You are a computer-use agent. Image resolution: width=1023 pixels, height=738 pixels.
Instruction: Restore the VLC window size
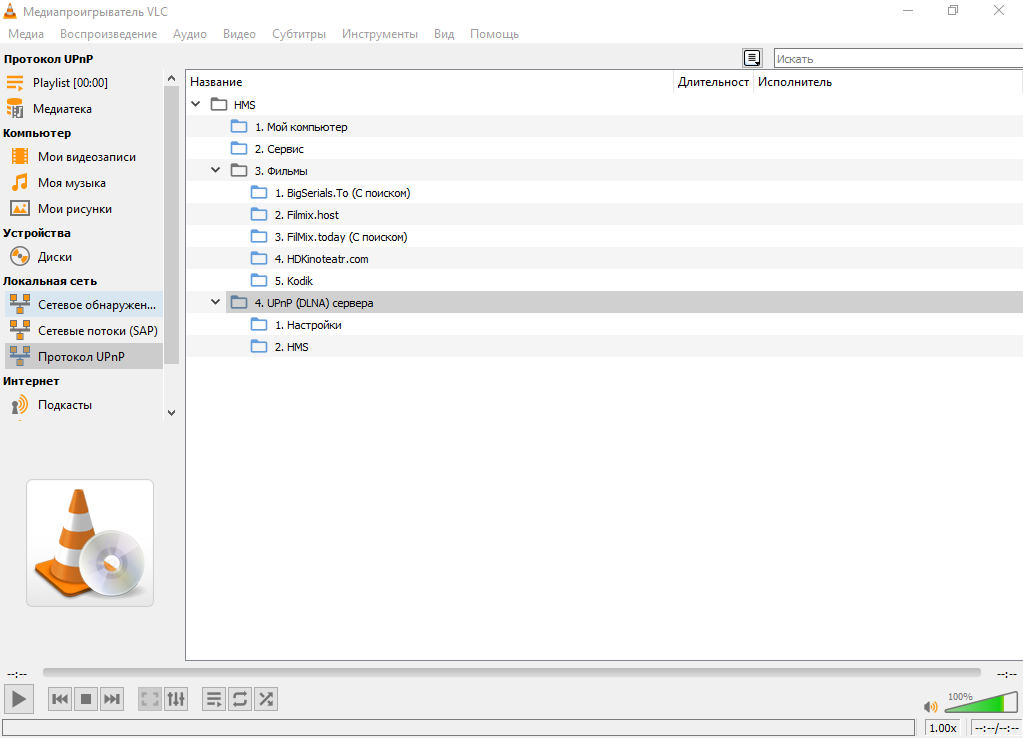[953, 10]
